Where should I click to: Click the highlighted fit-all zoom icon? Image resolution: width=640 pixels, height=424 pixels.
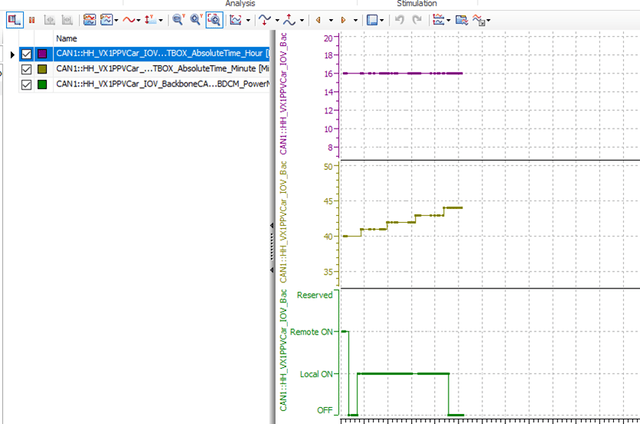tap(214, 19)
